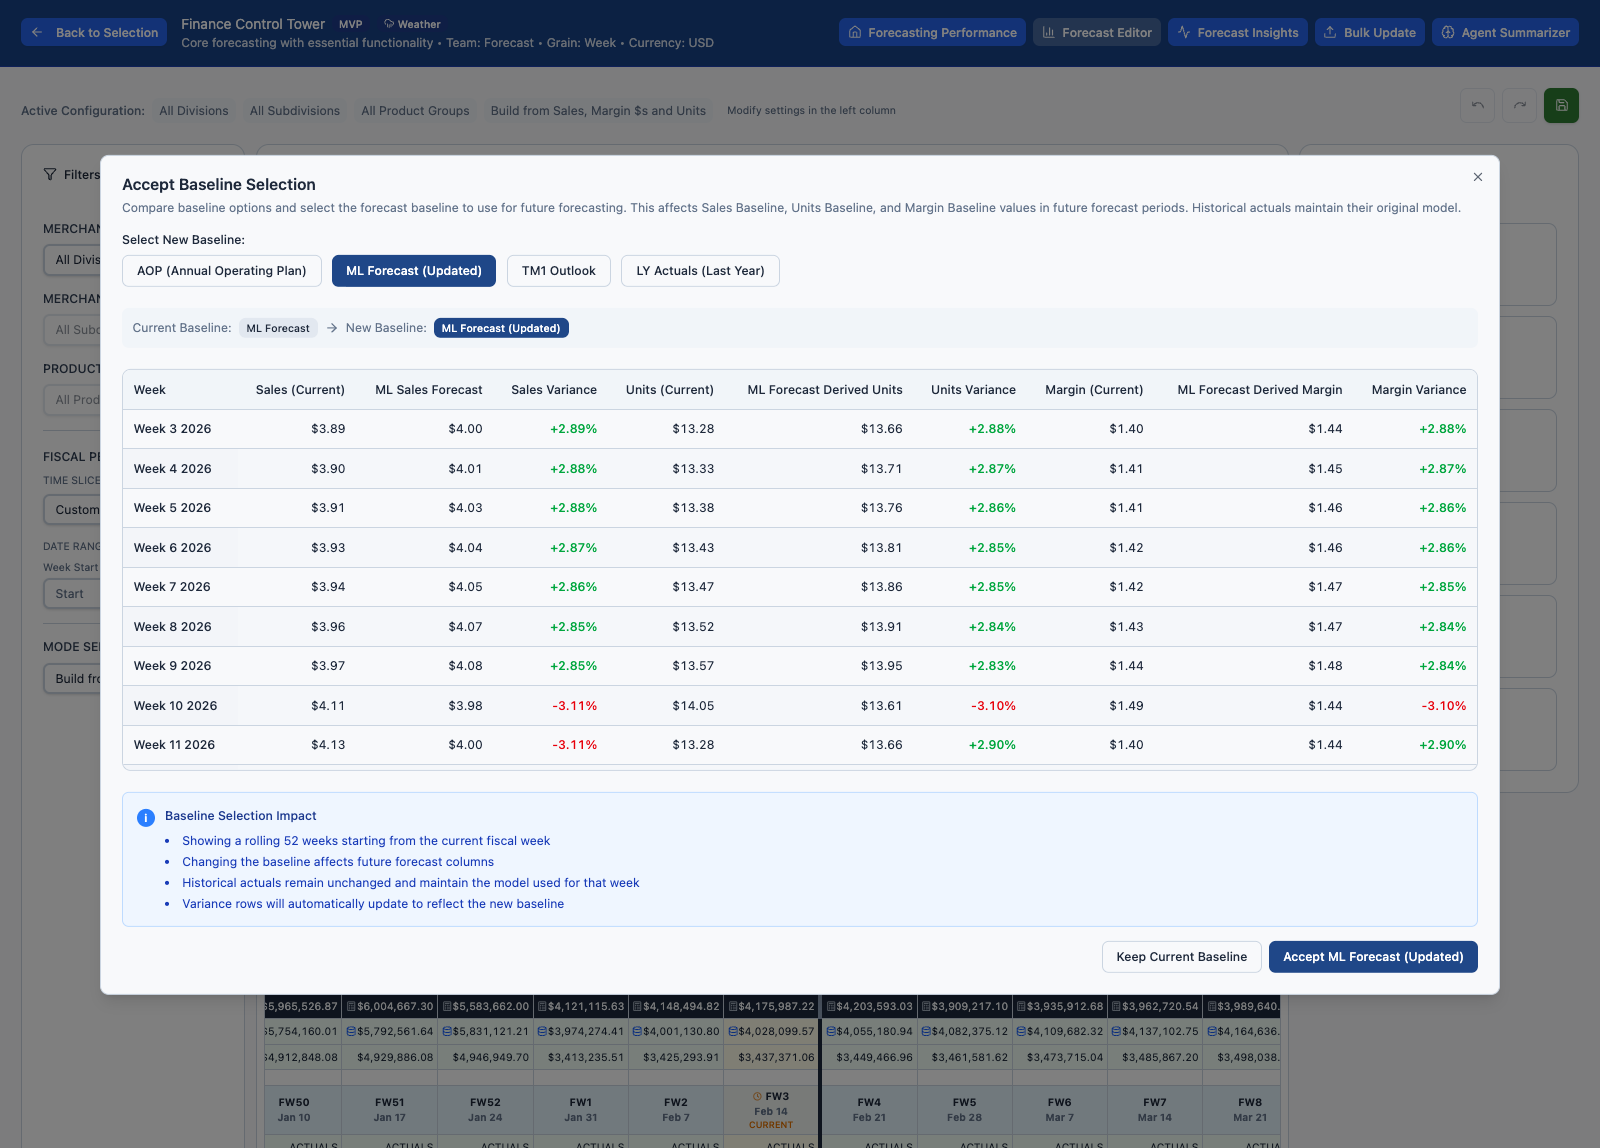This screenshot has width=1600, height=1148.
Task: Select the TM1 Outlook baseline option
Action: coord(558,270)
